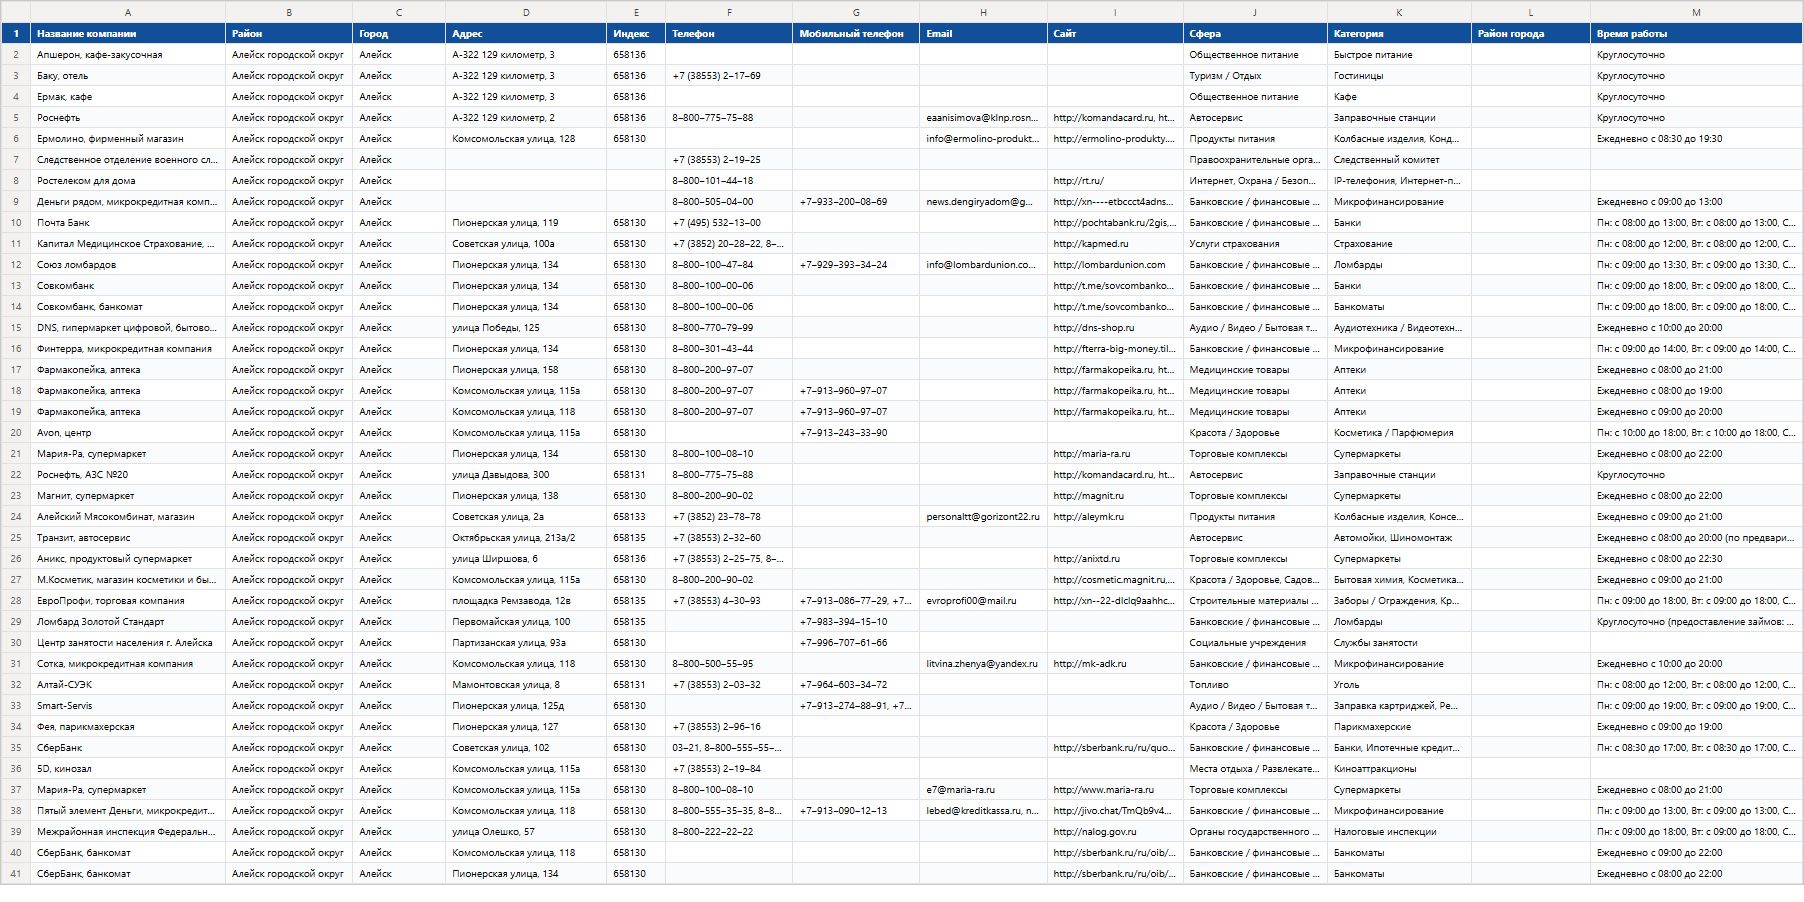The width and height of the screenshot is (1804, 902).
Task: Select the 'Район города' header cell
Action: tap(1531, 33)
